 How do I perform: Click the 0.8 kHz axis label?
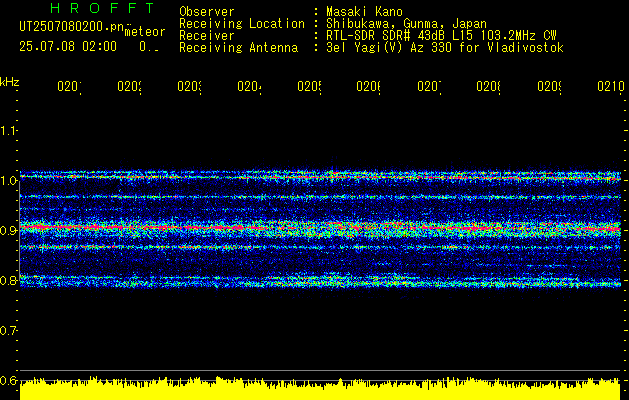pyautogui.click(x=8, y=280)
